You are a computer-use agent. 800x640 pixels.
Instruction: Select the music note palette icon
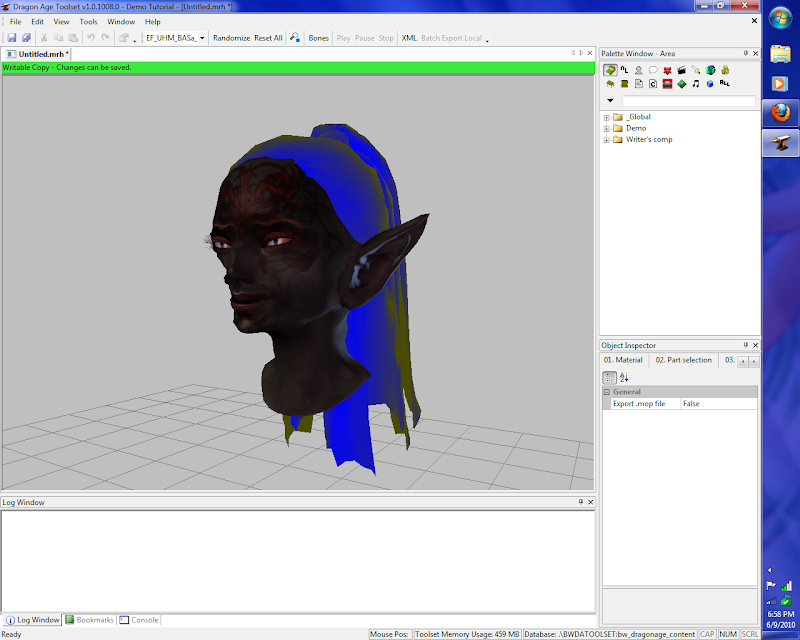pyautogui.click(x=696, y=84)
